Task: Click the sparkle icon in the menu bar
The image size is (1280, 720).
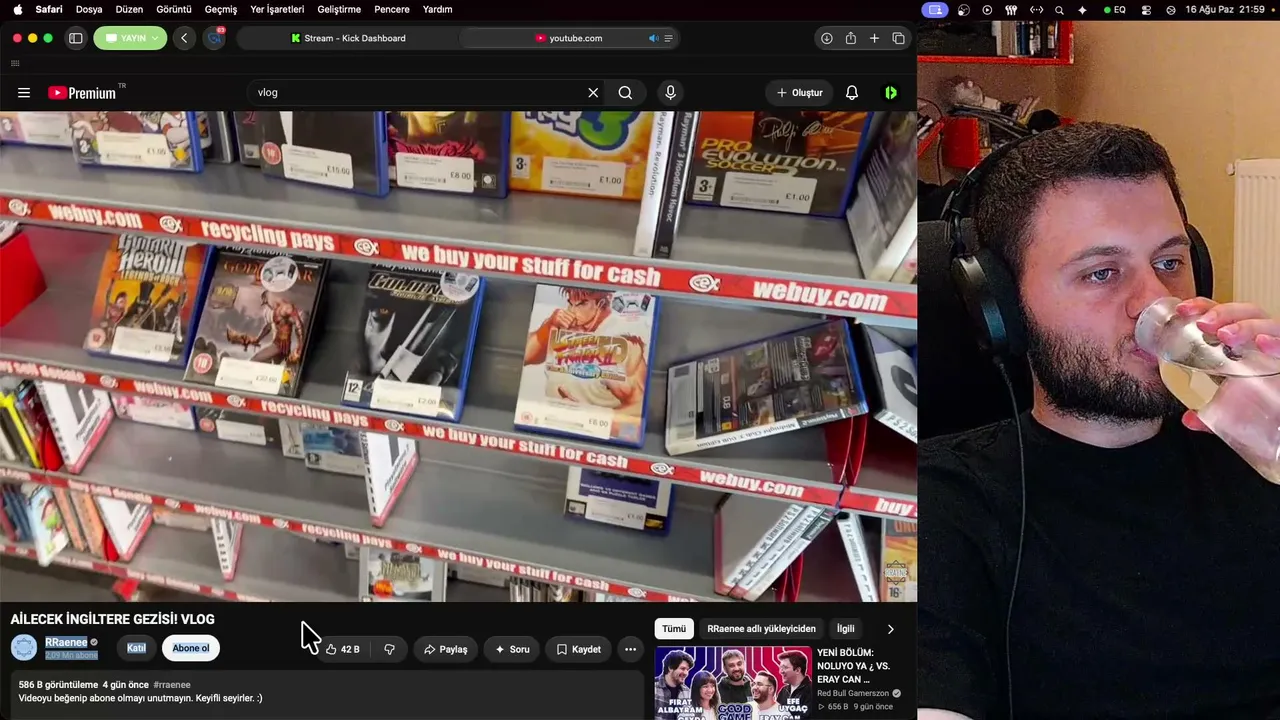Action: (x=1082, y=9)
